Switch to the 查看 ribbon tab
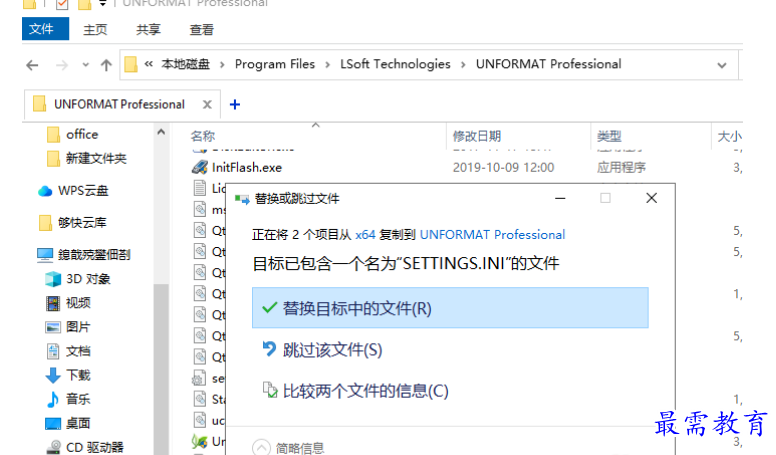Screen dimensions: 776x455 point(201,30)
